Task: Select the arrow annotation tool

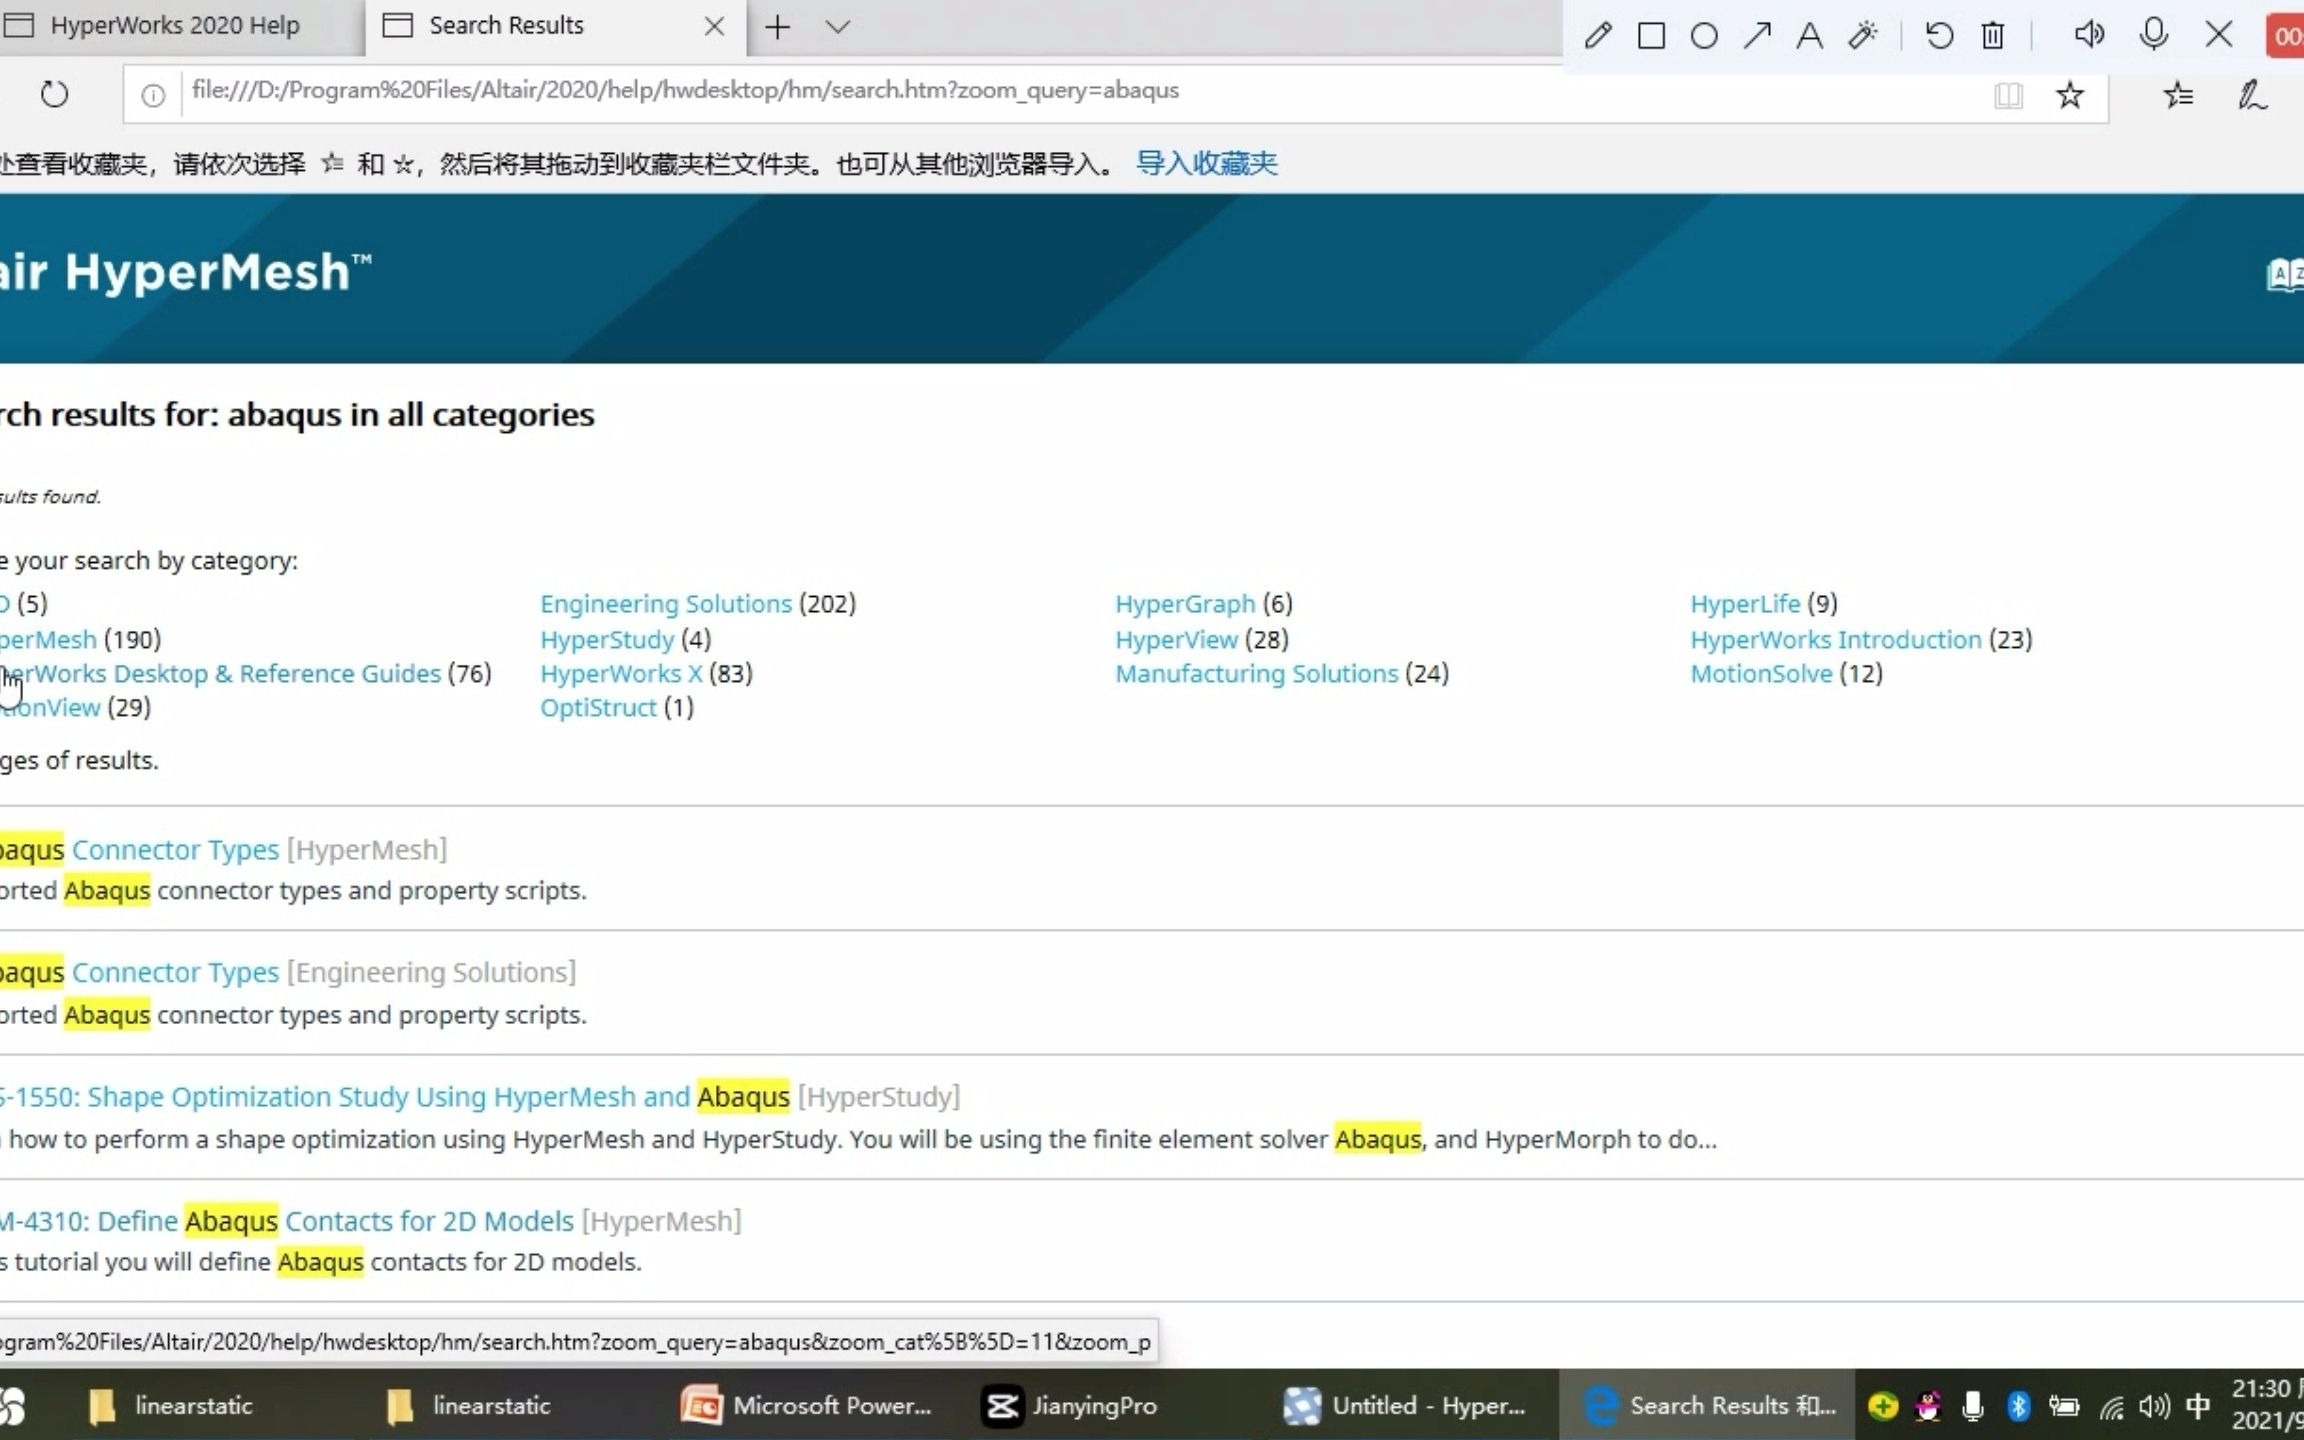Action: [1757, 36]
